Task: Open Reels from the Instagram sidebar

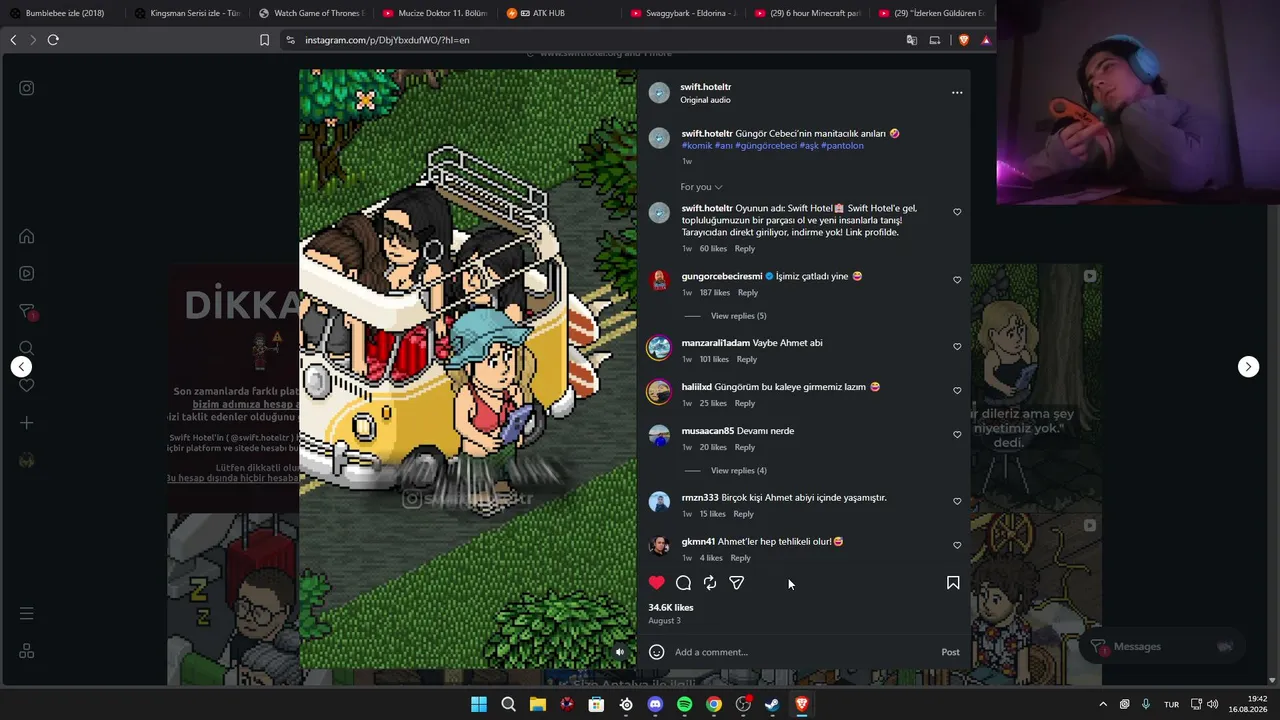Action: (27, 273)
